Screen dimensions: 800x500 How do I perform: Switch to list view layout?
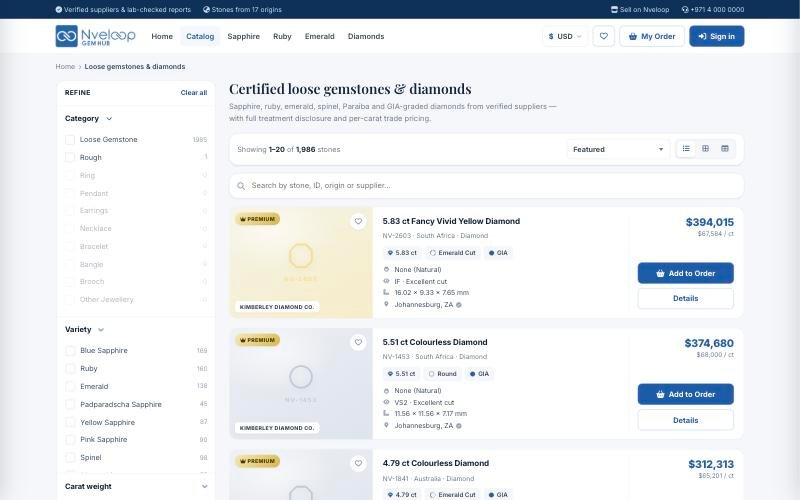pyautogui.click(x=686, y=148)
